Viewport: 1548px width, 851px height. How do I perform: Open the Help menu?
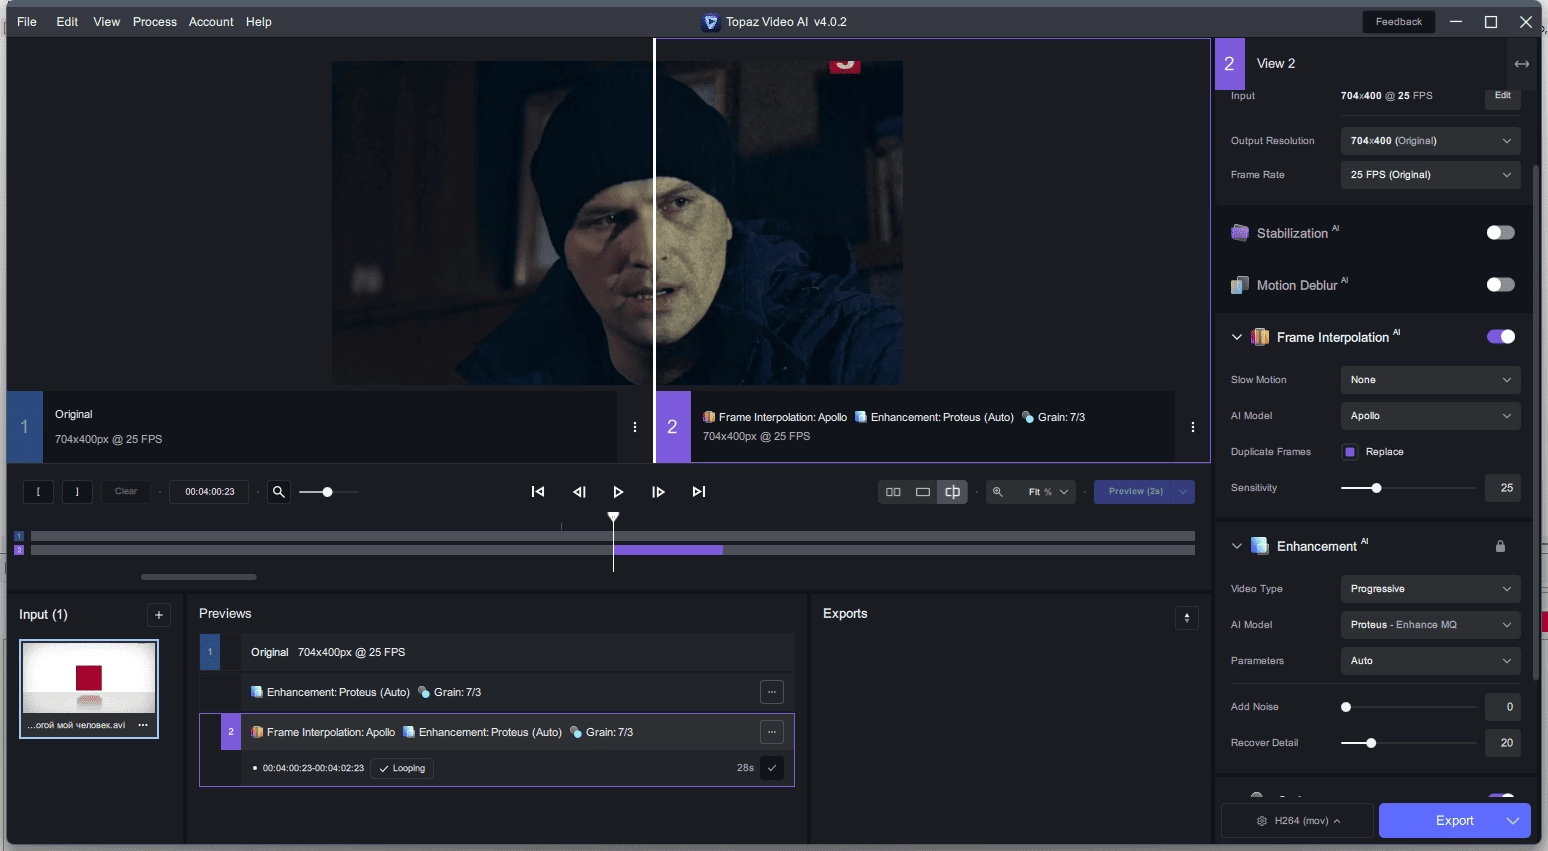259,22
